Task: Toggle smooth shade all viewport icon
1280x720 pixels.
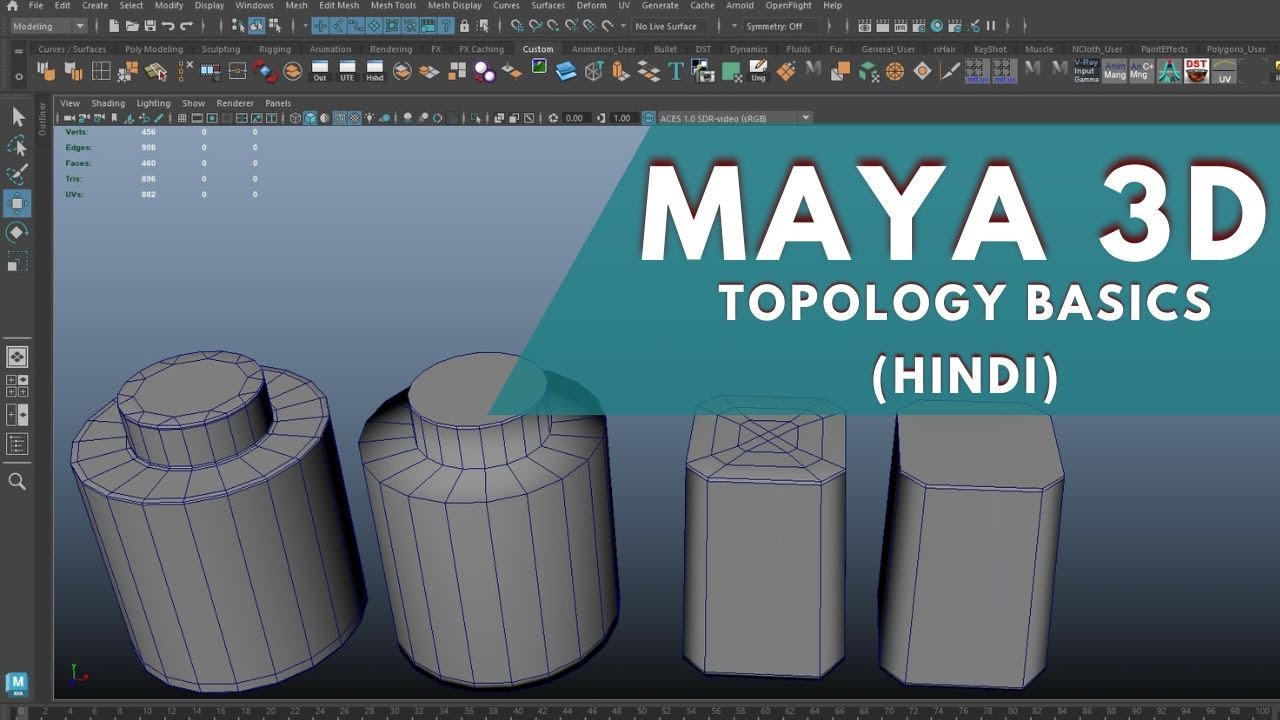Action: tap(310, 118)
